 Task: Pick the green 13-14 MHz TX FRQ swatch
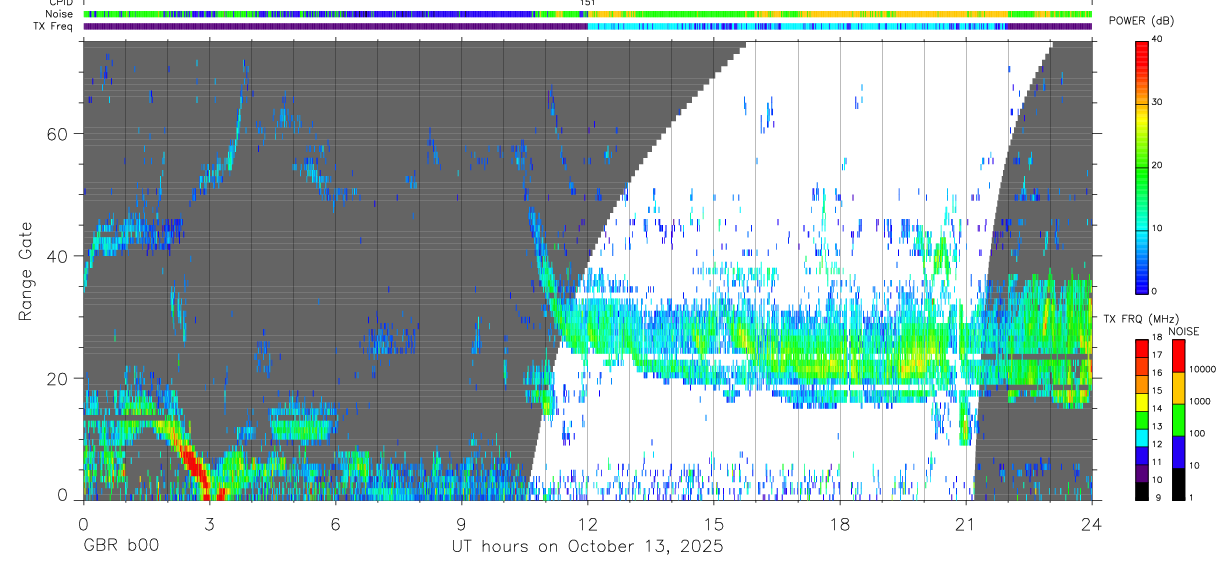pos(1141,419)
